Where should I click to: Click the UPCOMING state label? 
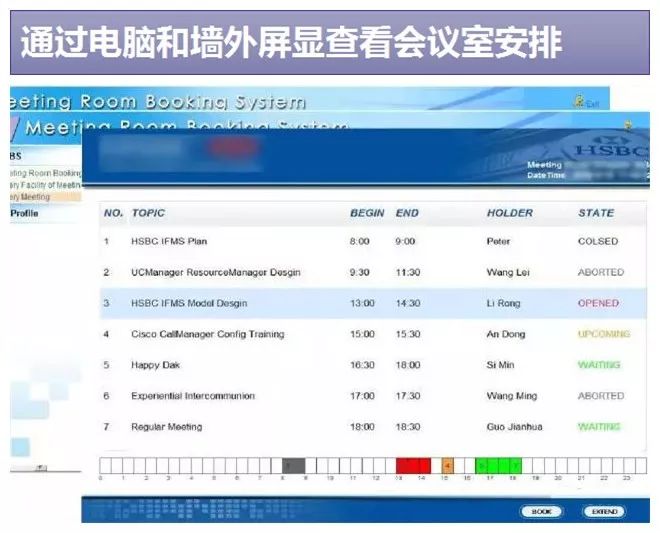tap(604, 334)
